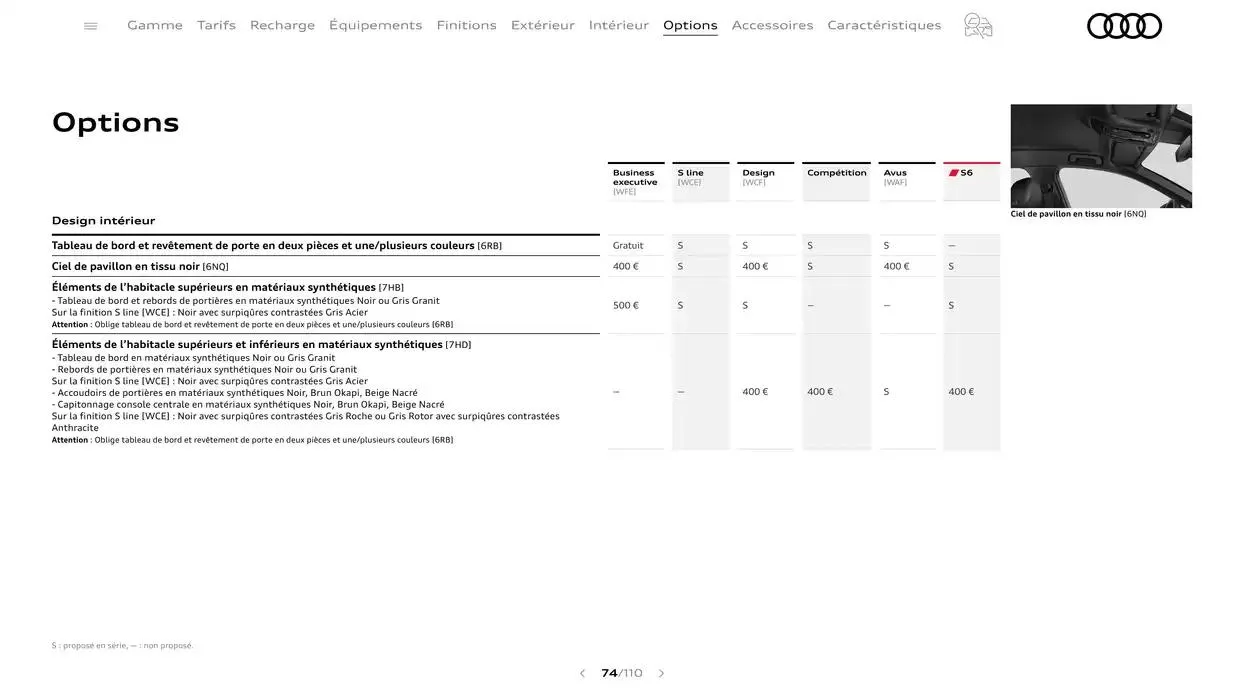Select "Accessoires" in the top navigation
This screenshot has width=1244, height=700.
click(772, 23)
